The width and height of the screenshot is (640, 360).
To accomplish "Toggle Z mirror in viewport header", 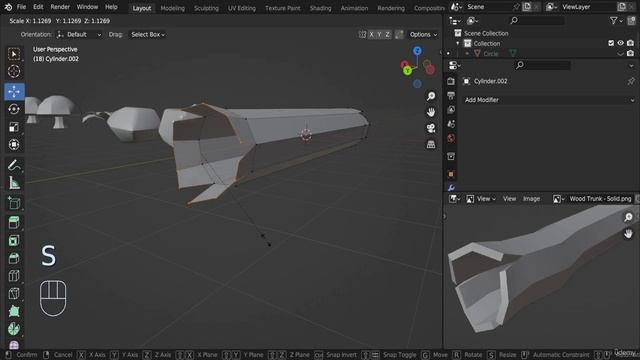I will pyautogui.click(x=387, y=35).
